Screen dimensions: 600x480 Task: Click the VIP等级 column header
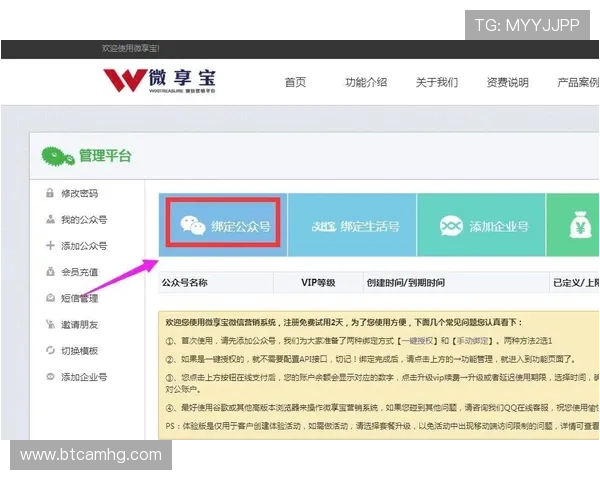click(x=318, y=283)
